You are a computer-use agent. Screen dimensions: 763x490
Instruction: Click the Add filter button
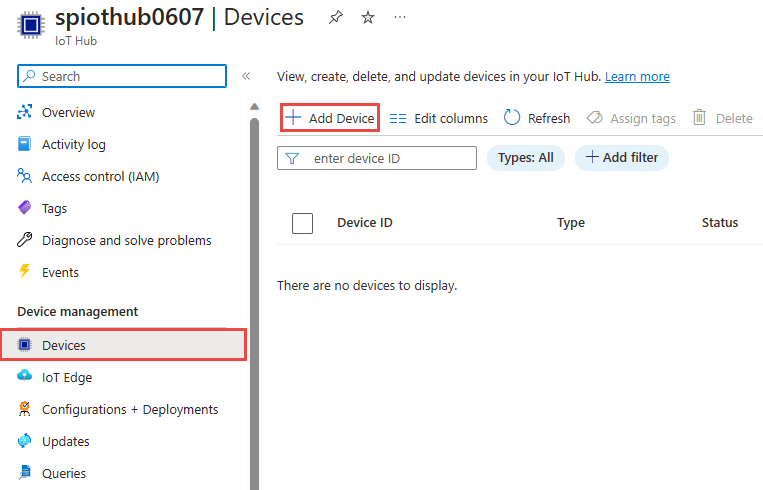[x=621, y=158]
